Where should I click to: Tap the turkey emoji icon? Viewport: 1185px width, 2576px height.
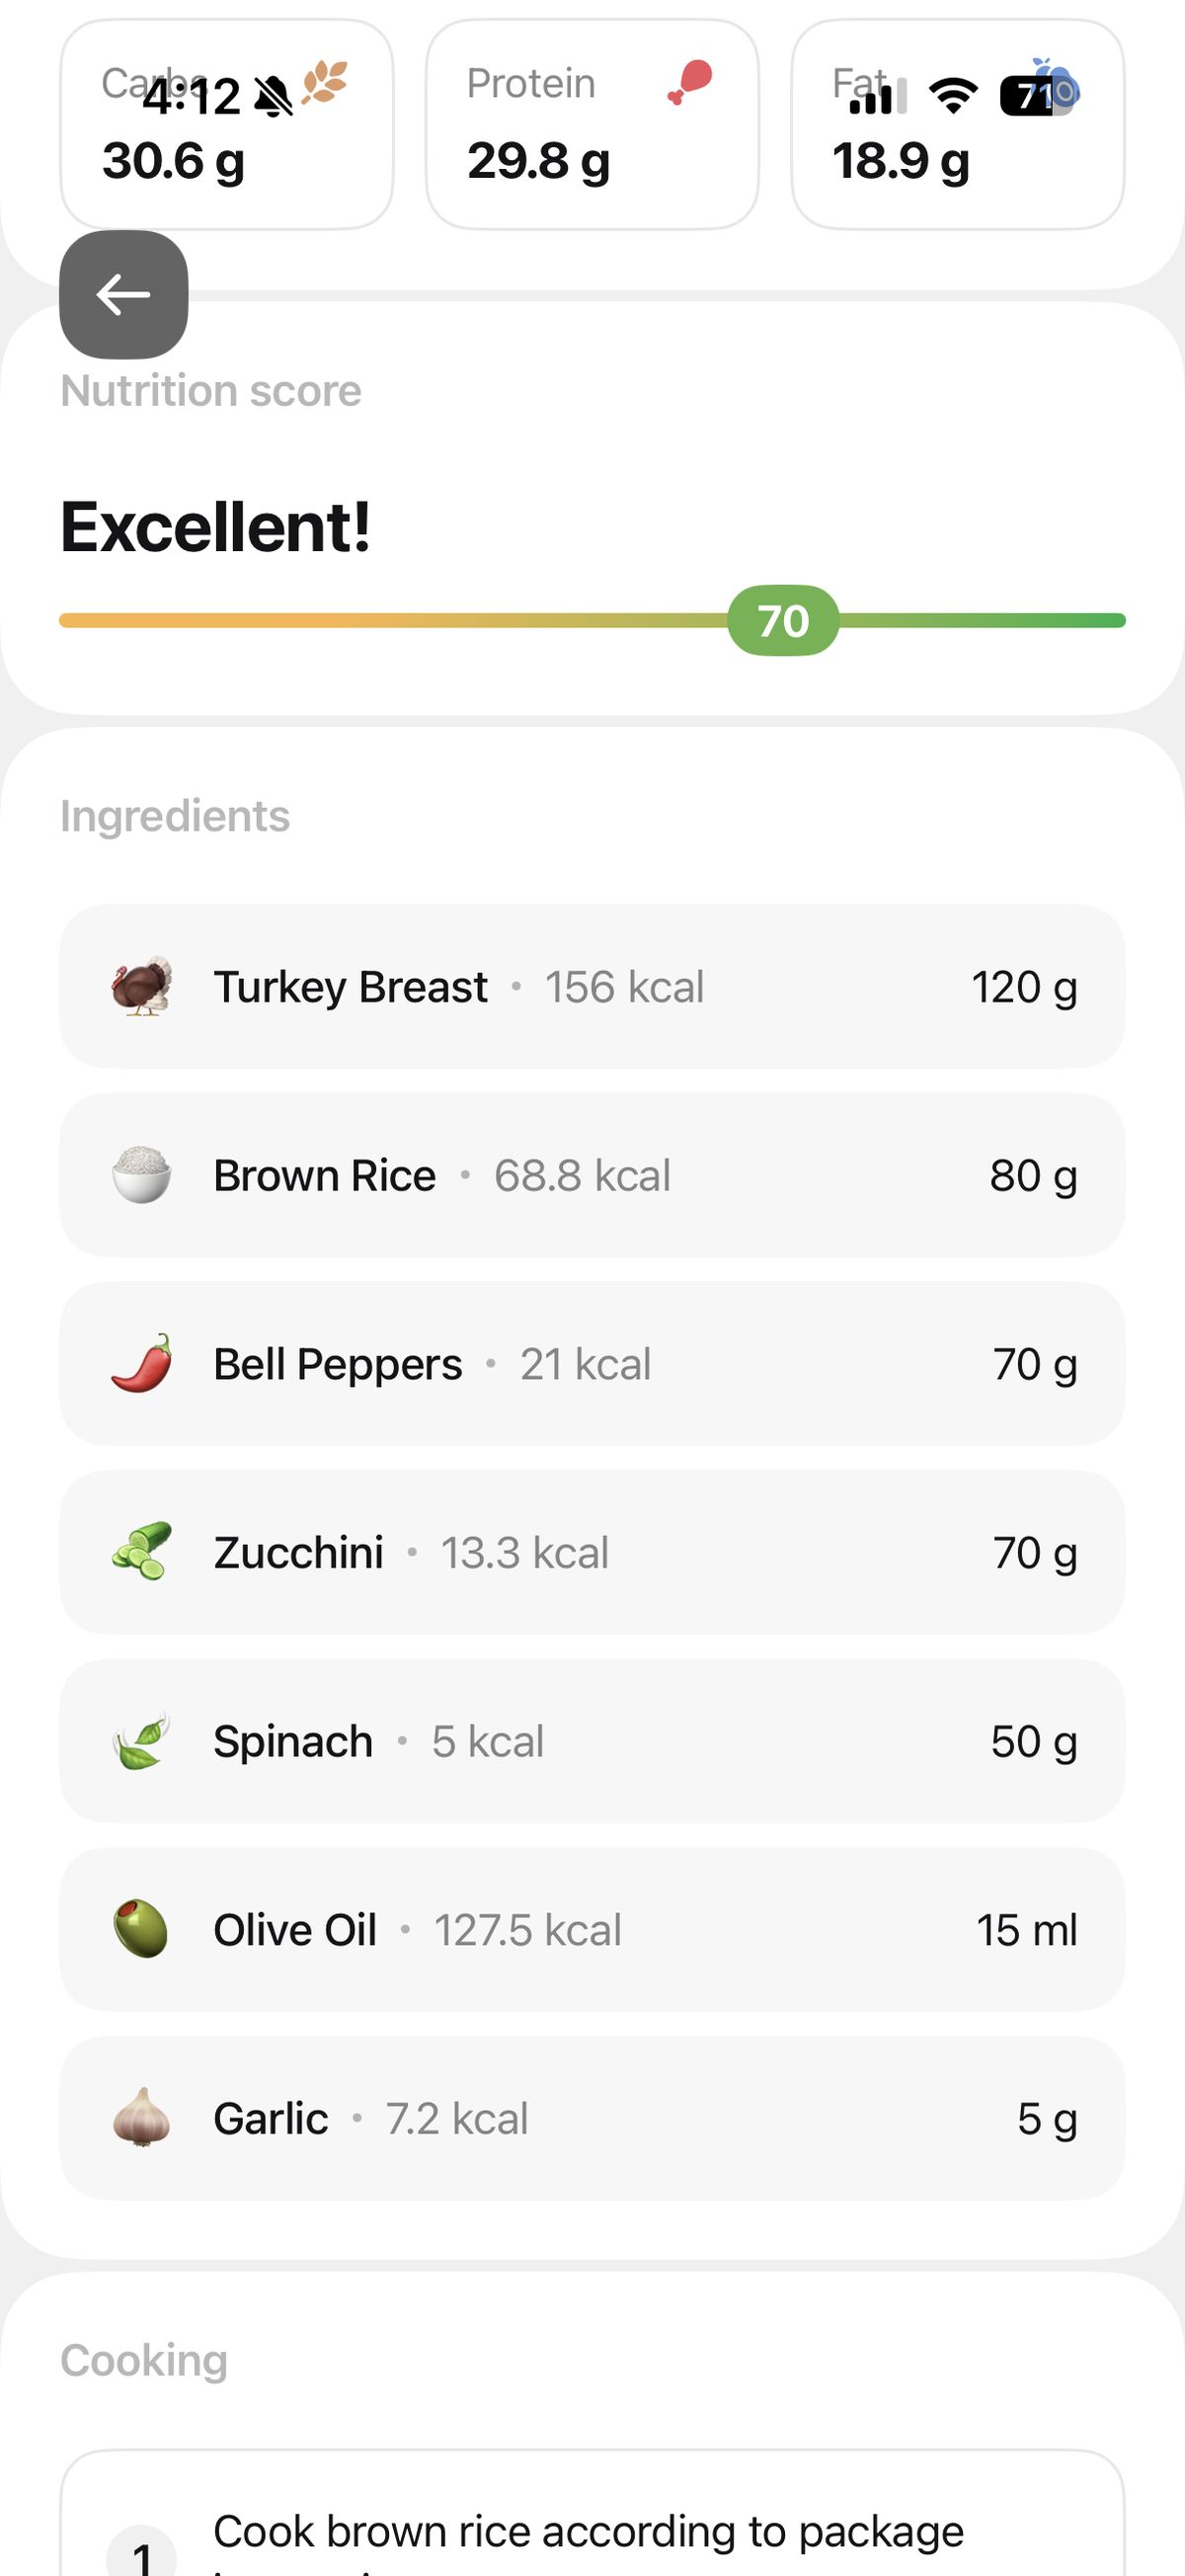[141, 987]
